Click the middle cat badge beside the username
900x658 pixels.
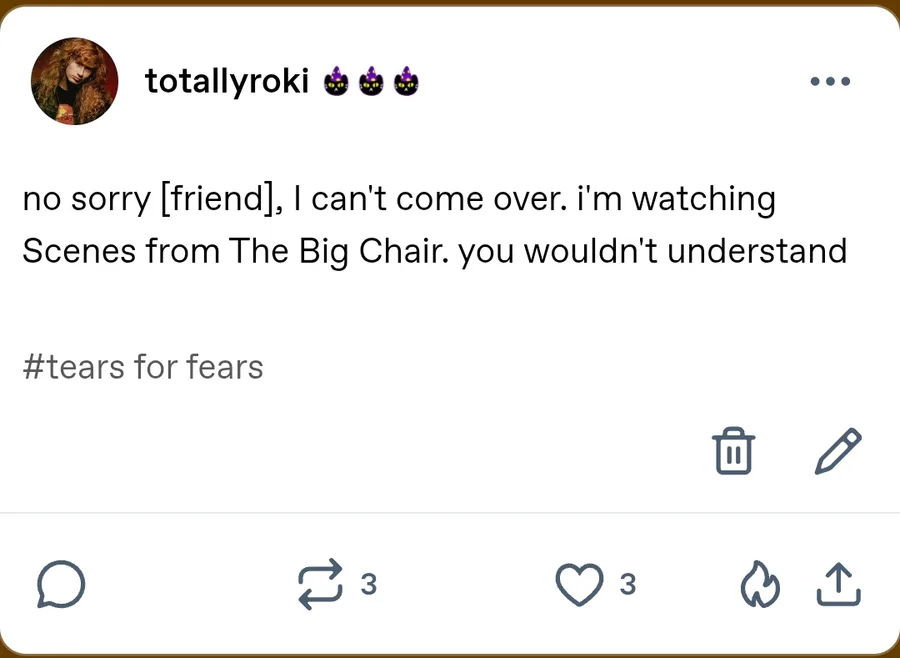pos(371,82)
